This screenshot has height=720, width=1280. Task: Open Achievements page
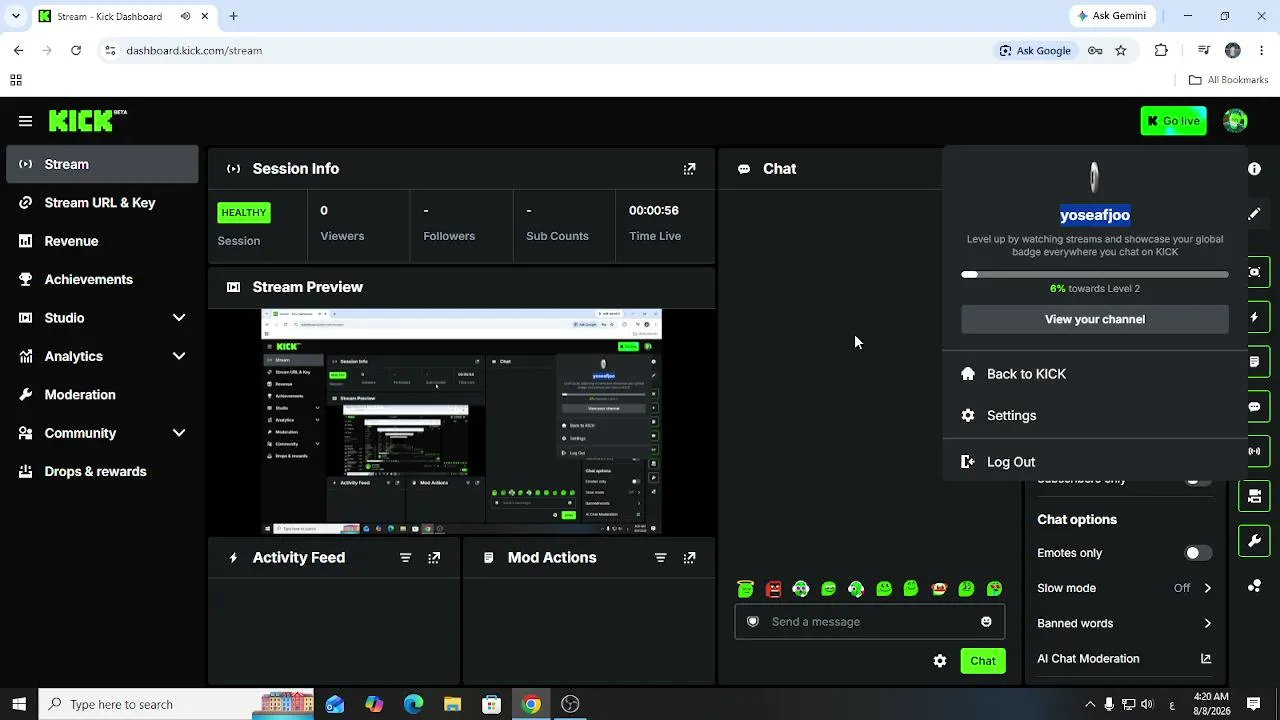pos(102,280)
